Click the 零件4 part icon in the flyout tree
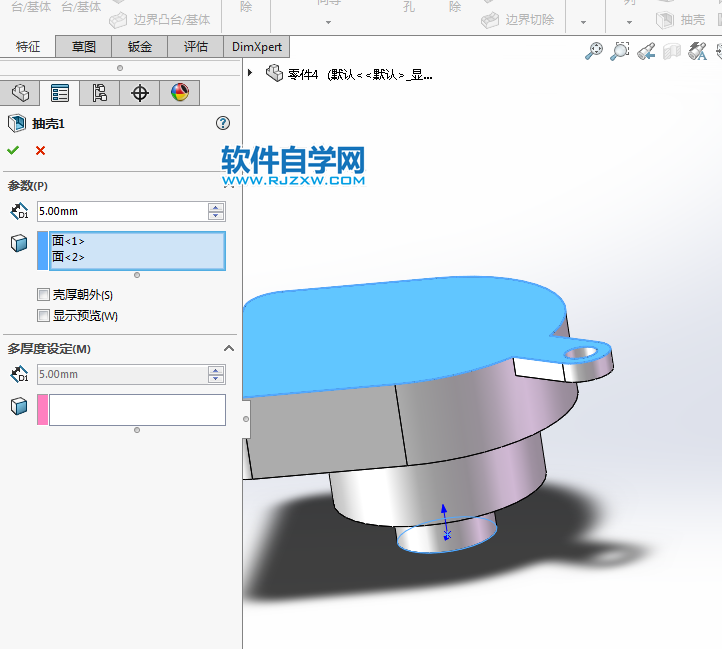 [x=274, y=73]
